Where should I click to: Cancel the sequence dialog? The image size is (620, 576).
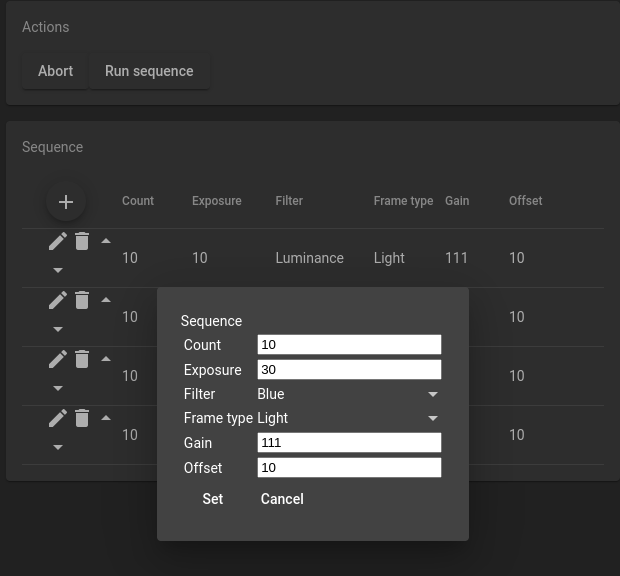[282, 499]
